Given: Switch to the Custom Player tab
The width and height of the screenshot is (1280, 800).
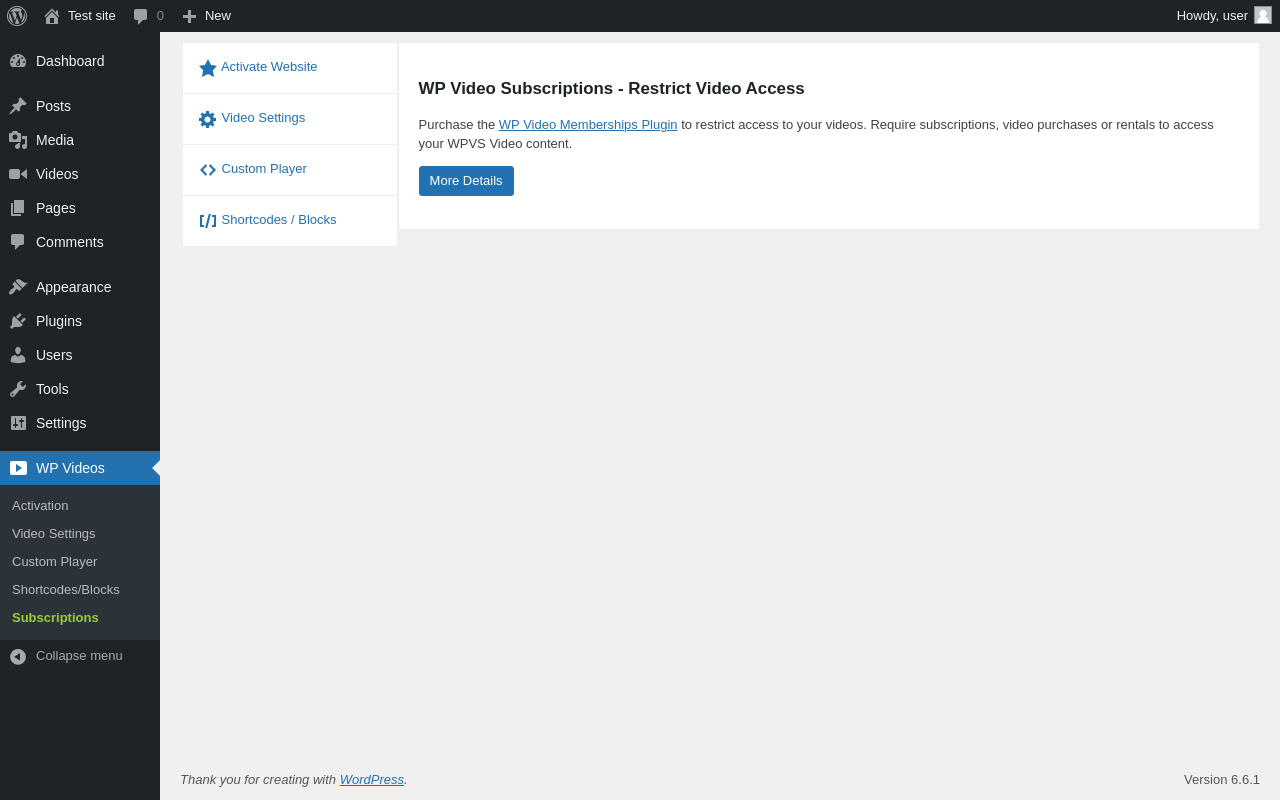Looking at the screenshot, I should point(290,170).
